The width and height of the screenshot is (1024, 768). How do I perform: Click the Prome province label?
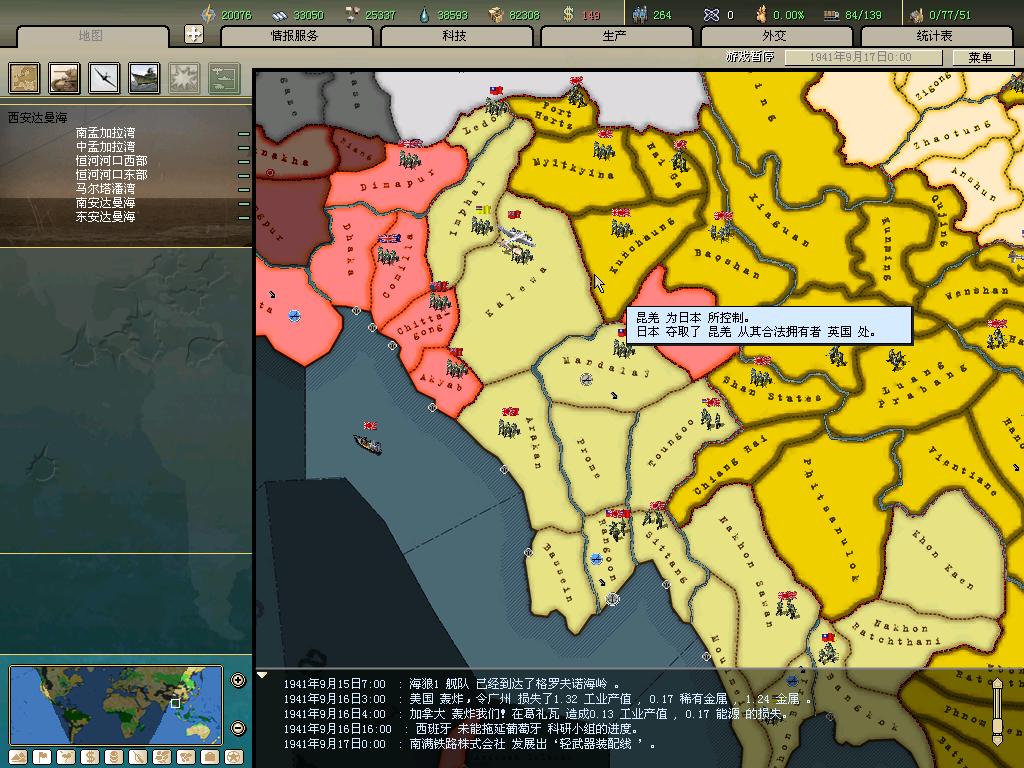[x=589, y=458]
